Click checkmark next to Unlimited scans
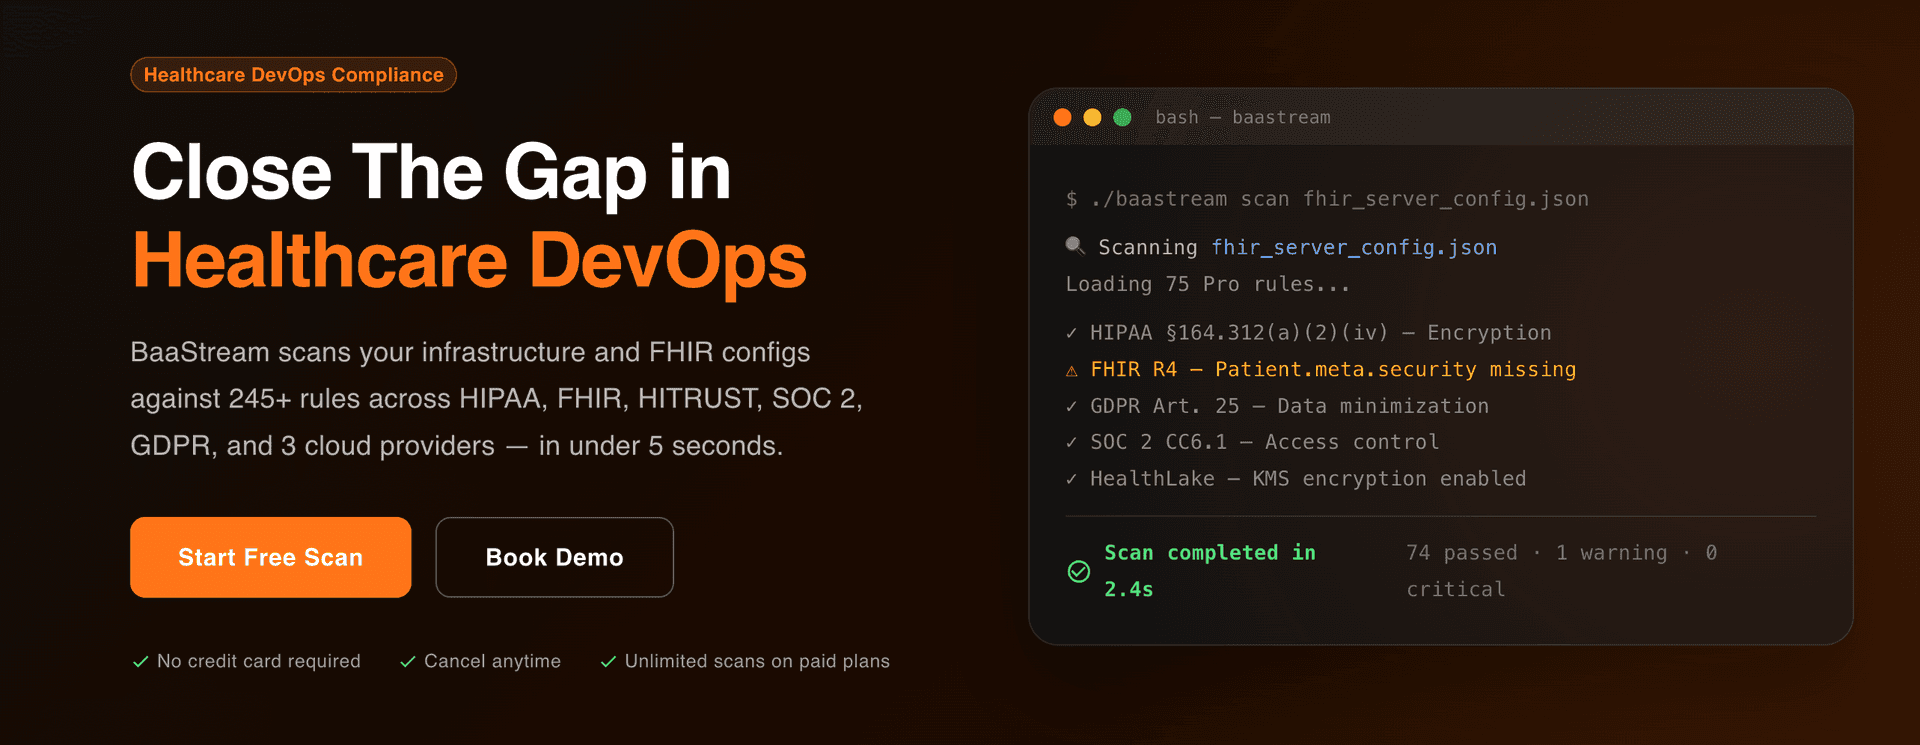The width and height of the screenshot is (1920, 745). pyautogui.click(x=608, y=662)
